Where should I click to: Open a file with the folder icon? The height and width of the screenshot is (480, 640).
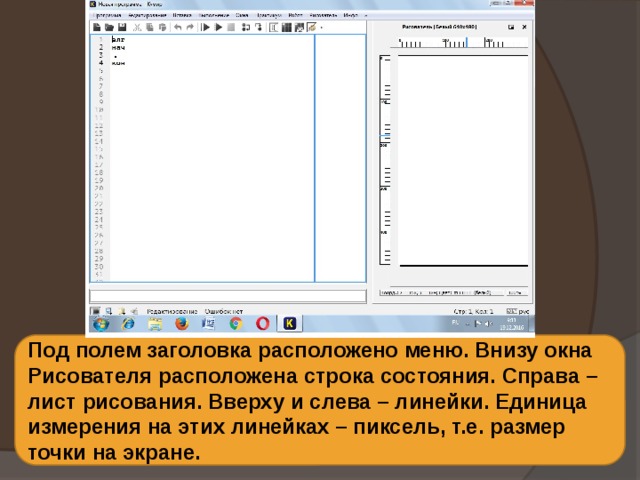pyautogui.click(x=109, y=27)
